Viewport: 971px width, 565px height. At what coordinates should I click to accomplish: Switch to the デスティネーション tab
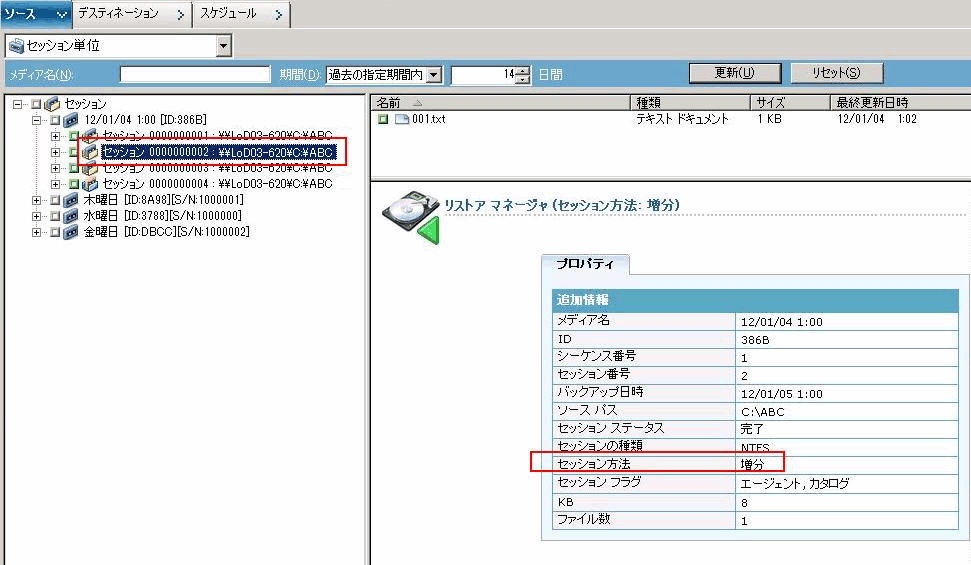[132, 14]
